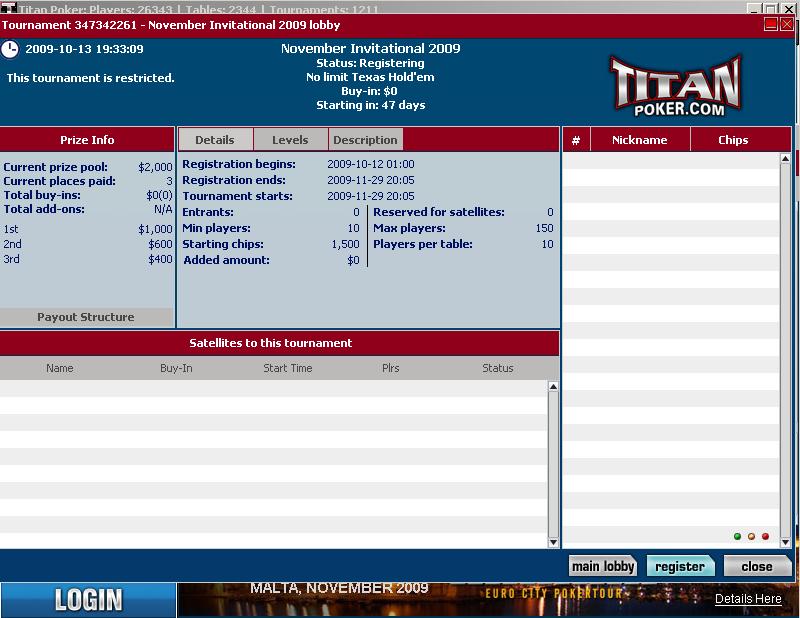Click the satellites list scroll down arrow
The height and width of the screenshot is (618, 800).
[x=553, y=542]
